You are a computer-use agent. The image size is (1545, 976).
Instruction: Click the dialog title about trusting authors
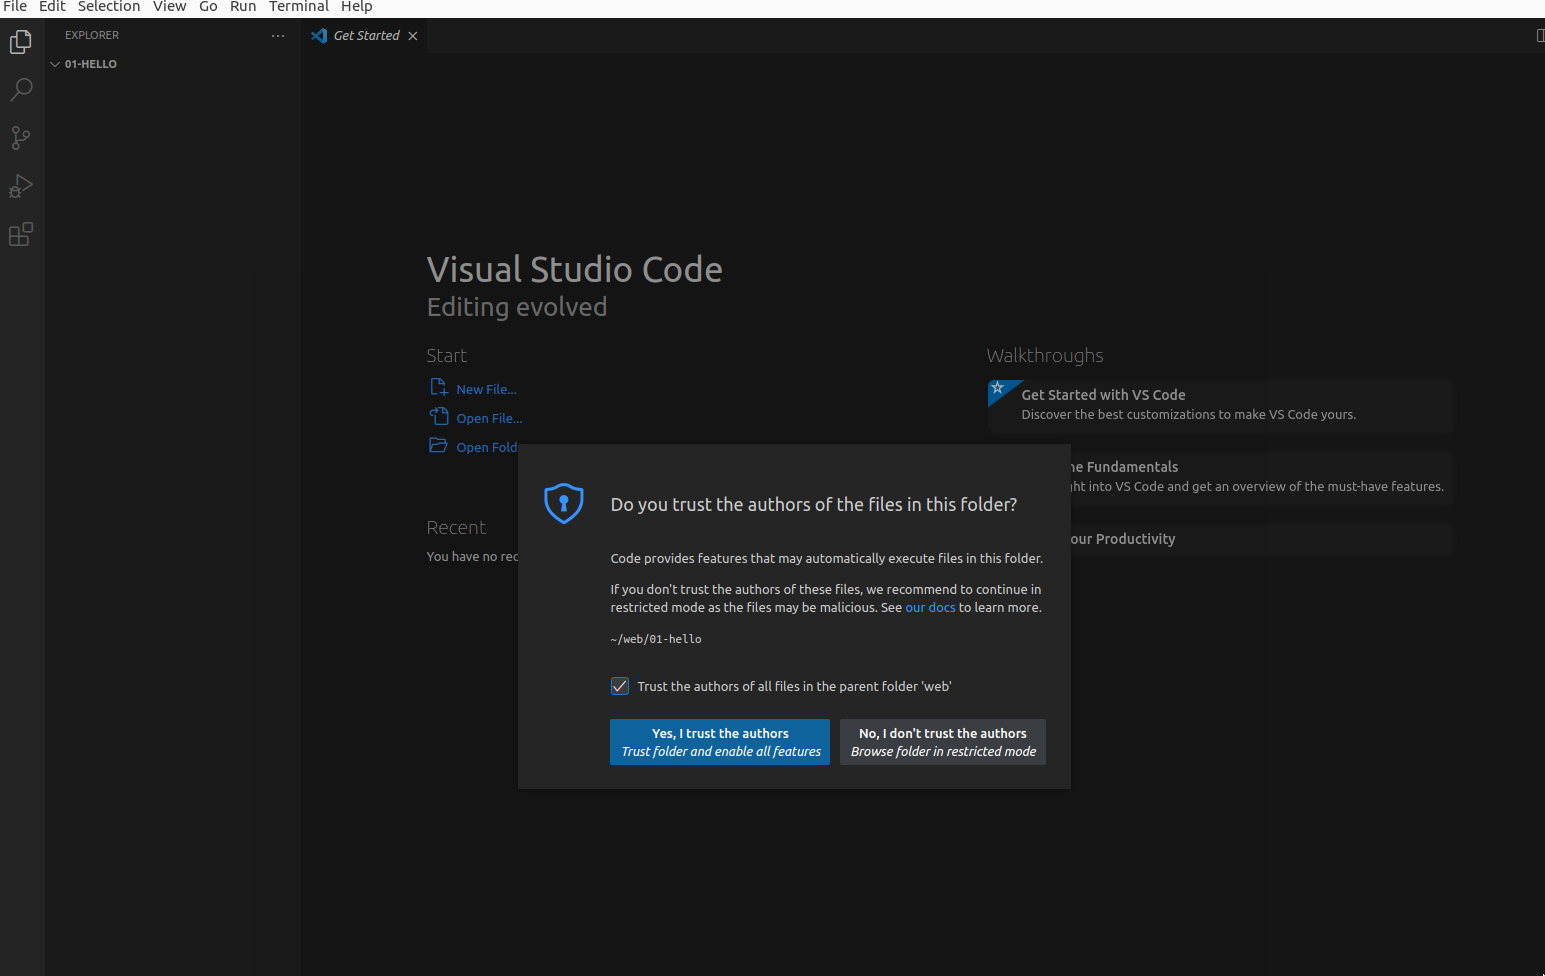(x=814, y=505)
